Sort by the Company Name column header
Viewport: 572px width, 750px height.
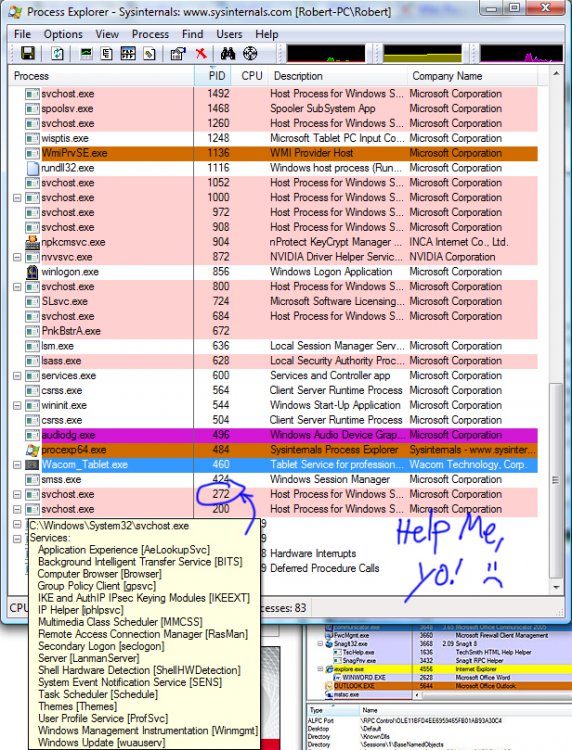(x=472, y=76)
